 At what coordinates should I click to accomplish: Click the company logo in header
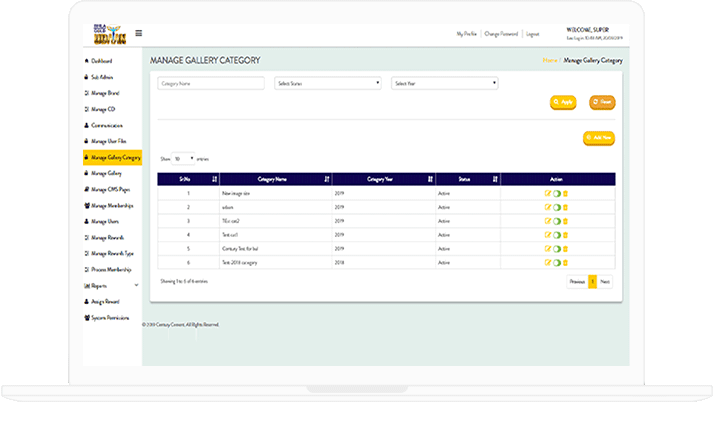(110, 34)
